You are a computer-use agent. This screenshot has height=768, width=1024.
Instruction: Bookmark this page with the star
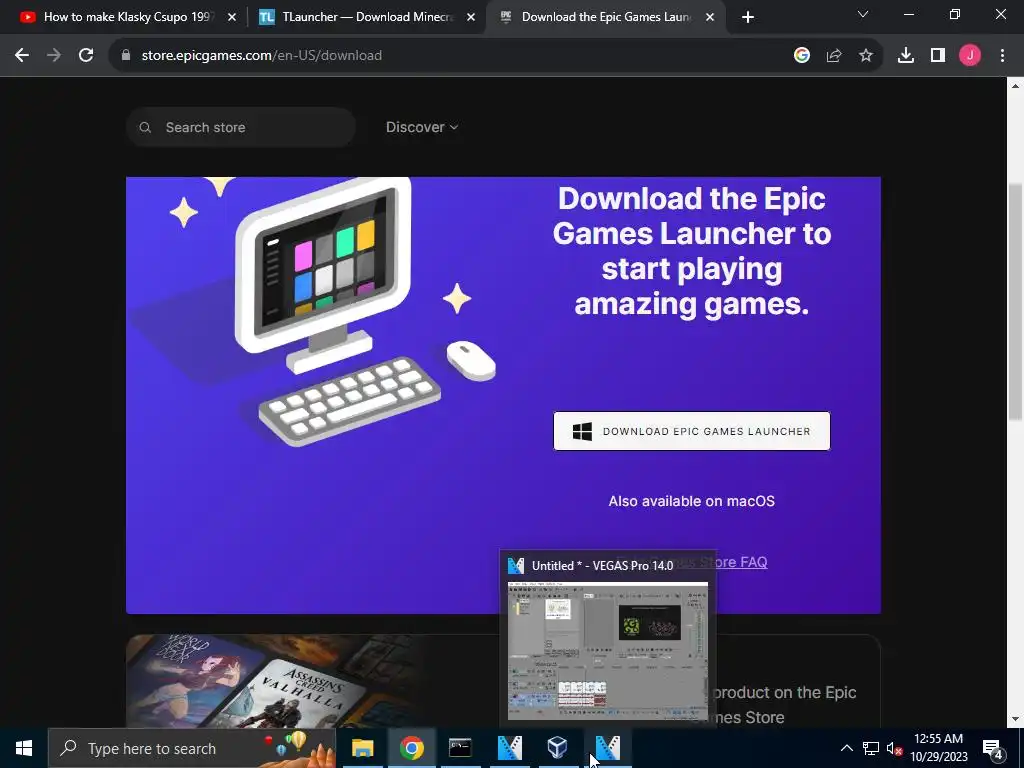click(x=866, y=56)
